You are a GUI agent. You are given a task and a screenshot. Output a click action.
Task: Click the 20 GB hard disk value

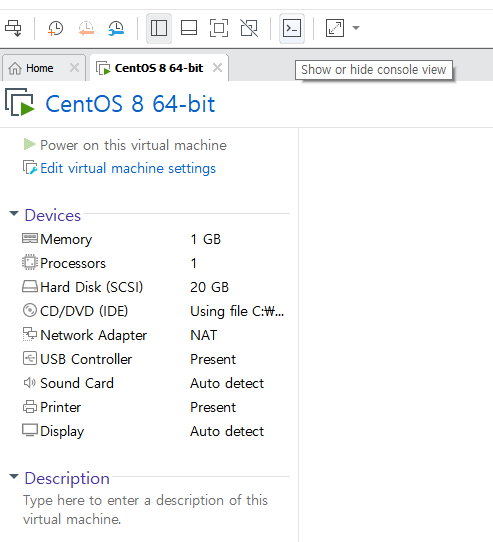click(x=210, y=287)
